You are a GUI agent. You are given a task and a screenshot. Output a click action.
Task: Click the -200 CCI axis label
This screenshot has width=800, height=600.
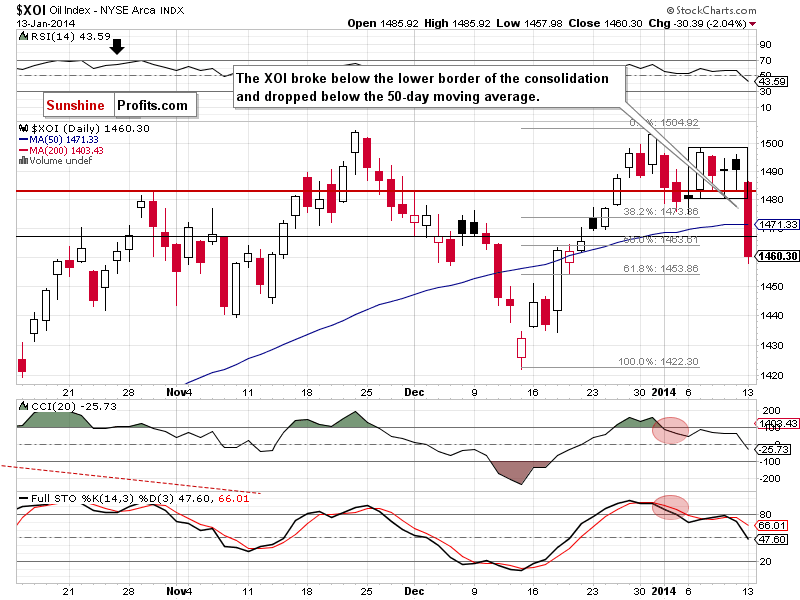tap(770, 478)
